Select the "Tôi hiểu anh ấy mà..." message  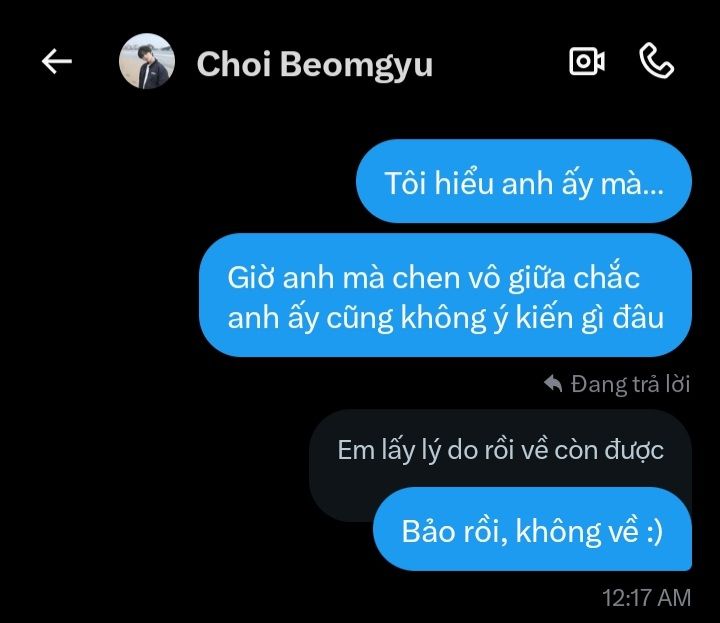click(524, 181)
